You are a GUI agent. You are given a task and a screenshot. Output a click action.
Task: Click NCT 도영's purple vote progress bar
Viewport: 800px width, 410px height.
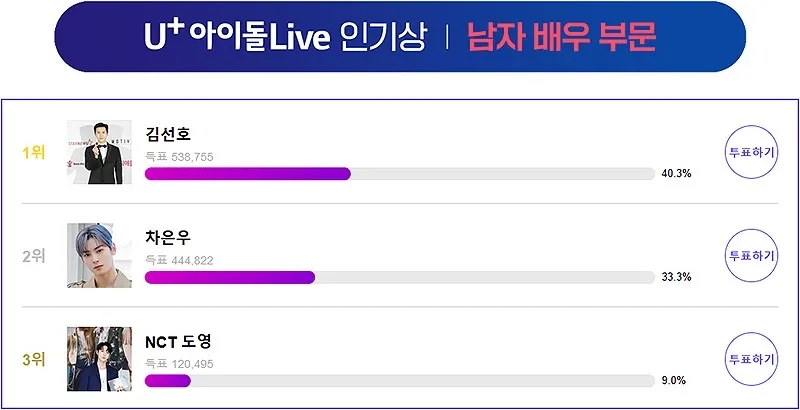click(x=168, y=381)
